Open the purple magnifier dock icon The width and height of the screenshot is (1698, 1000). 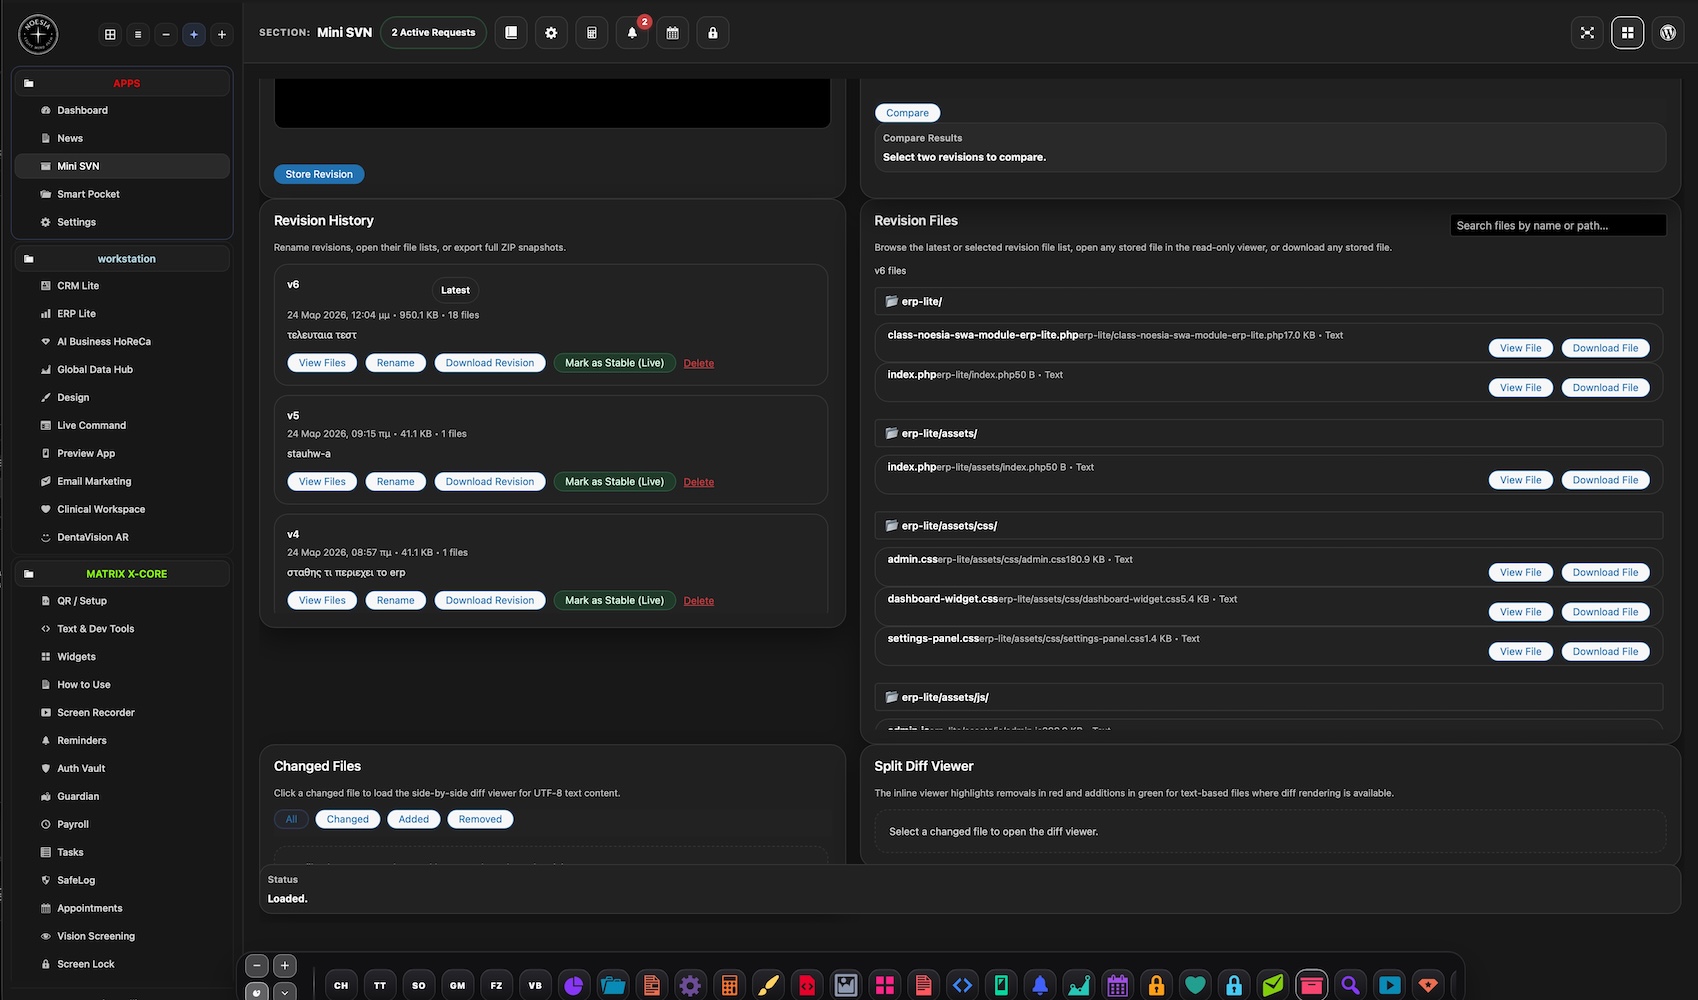coord(1350,985)
